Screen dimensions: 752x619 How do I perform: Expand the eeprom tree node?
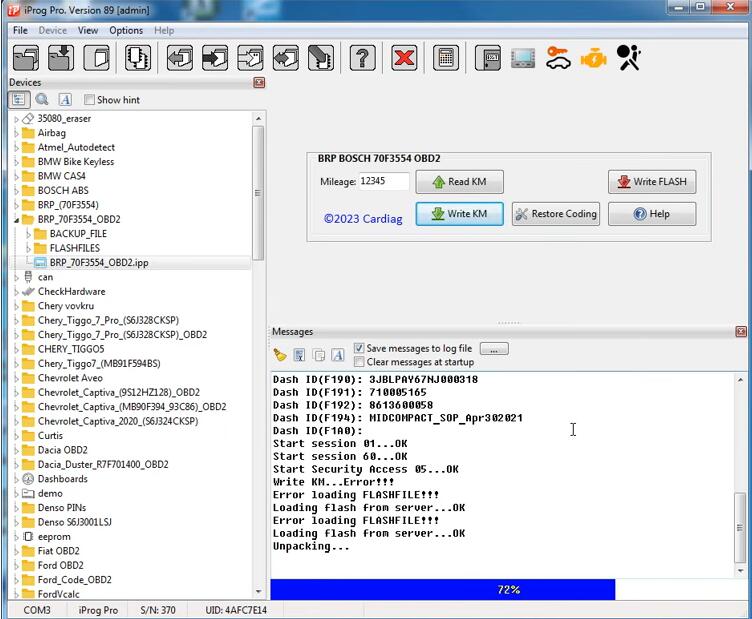(16, 537)
